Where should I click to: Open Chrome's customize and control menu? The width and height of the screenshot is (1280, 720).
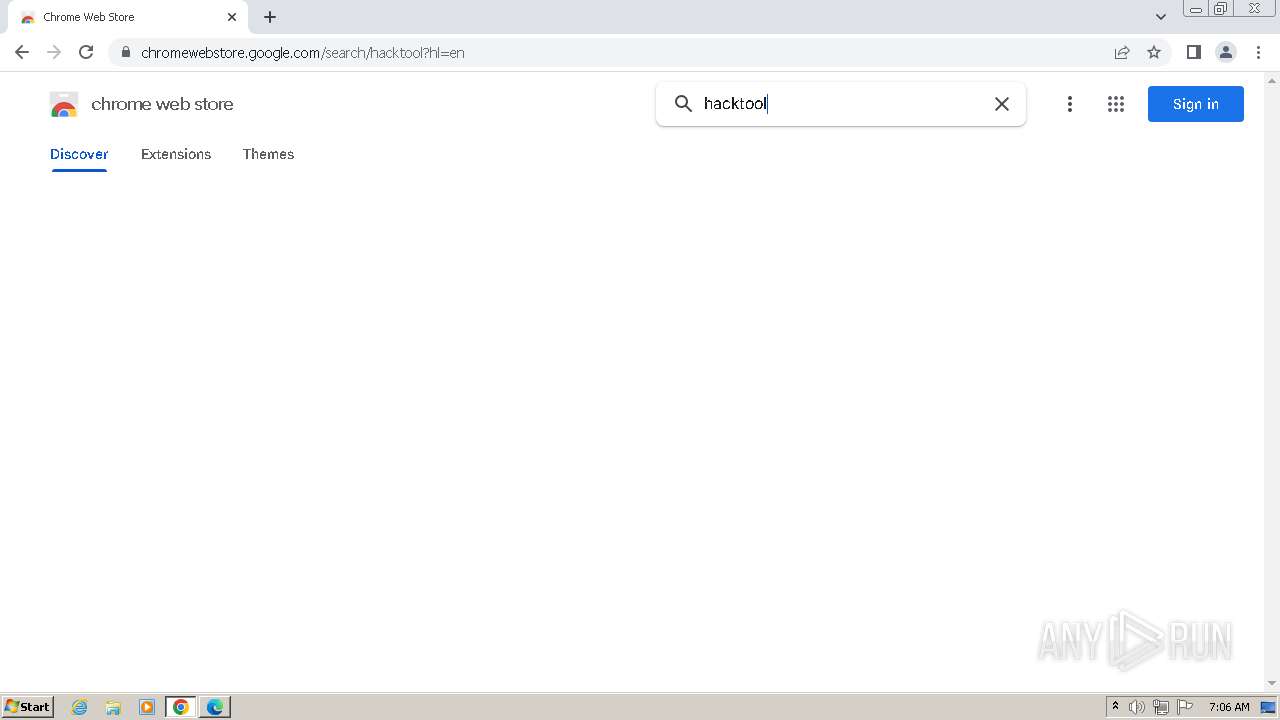[x=1258, y=52]
